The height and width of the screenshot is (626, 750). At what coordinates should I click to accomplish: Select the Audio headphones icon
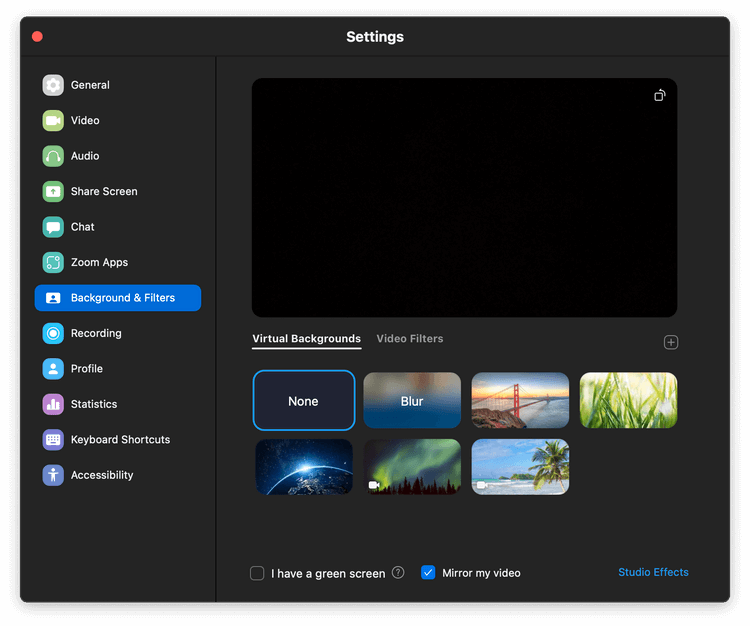point(53,156)
